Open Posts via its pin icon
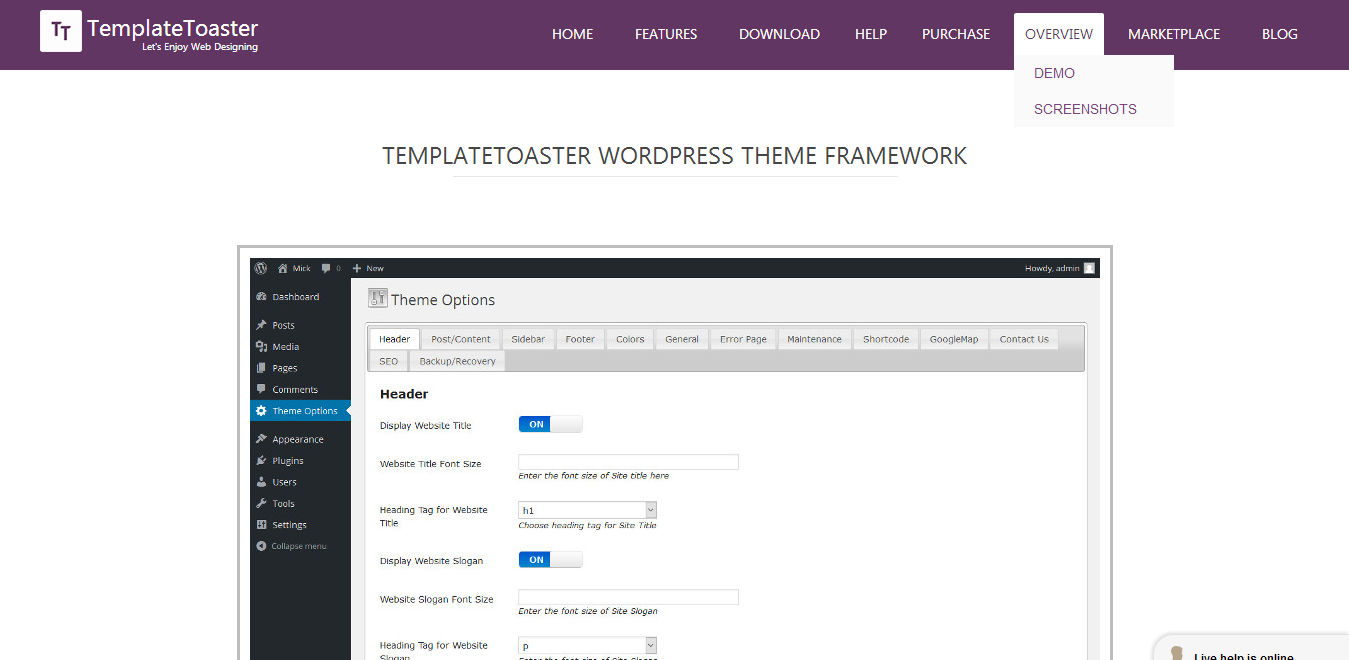This screenshot has width=1349, height=660. 261,325
